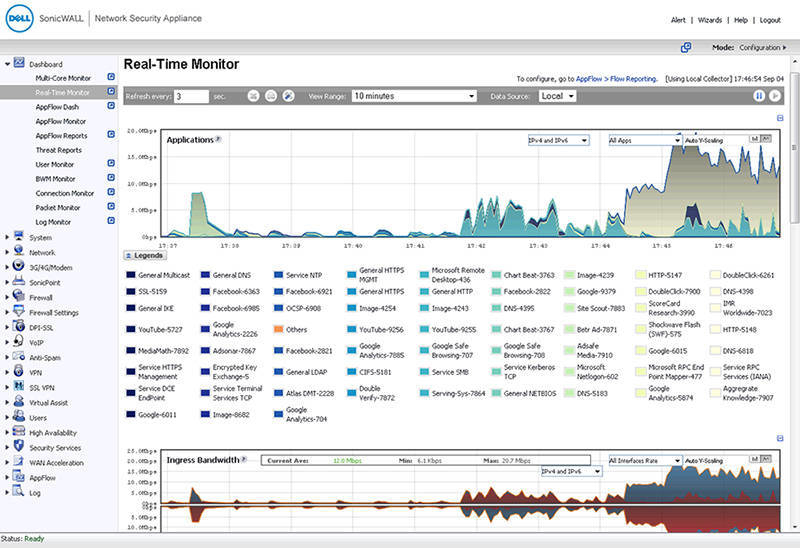
Task: Open Firewall section icon
Action: [x=19, y=296]
